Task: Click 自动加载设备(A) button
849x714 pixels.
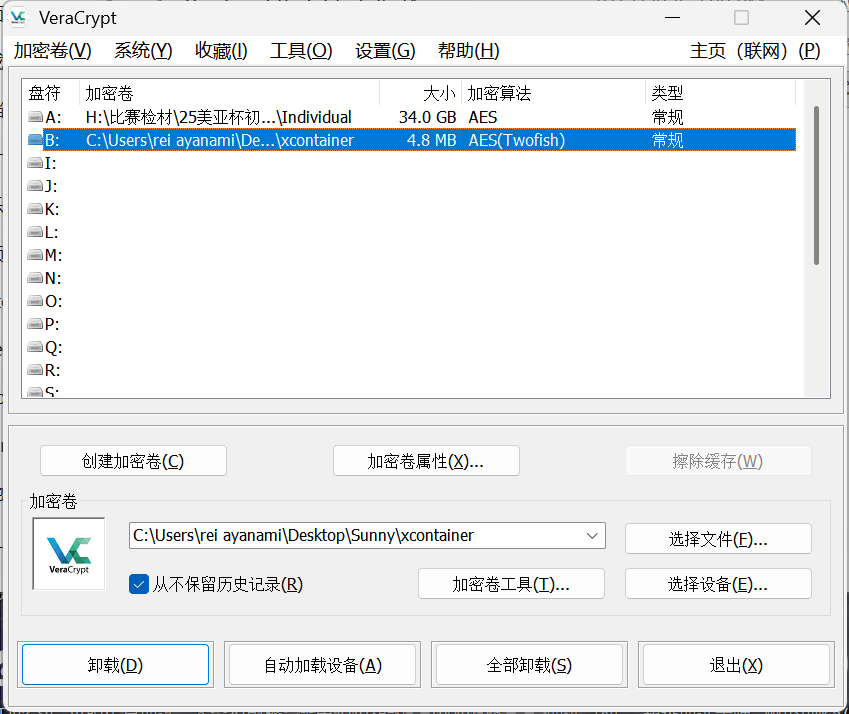Action: point(323,665)
